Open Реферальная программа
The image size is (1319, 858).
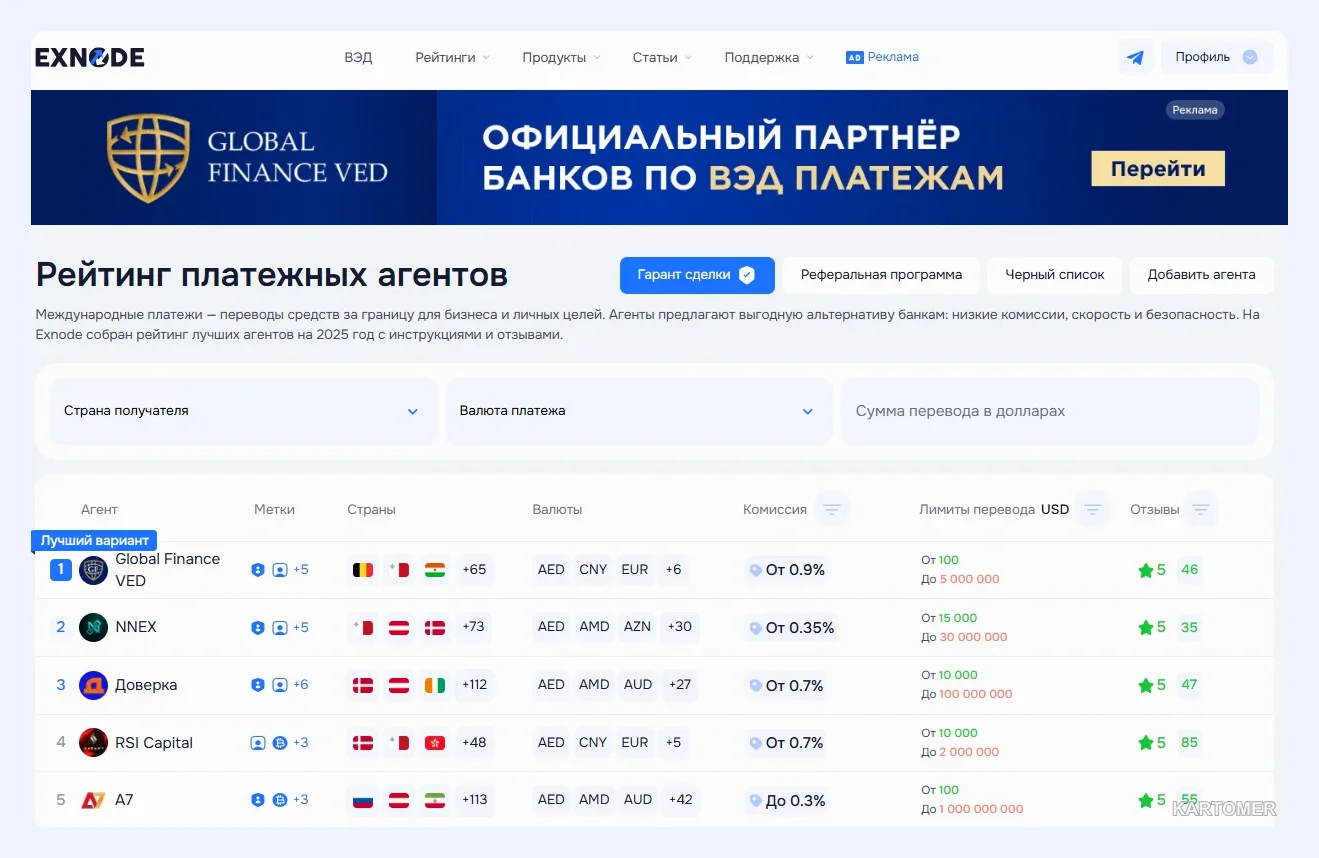(881, 275)
